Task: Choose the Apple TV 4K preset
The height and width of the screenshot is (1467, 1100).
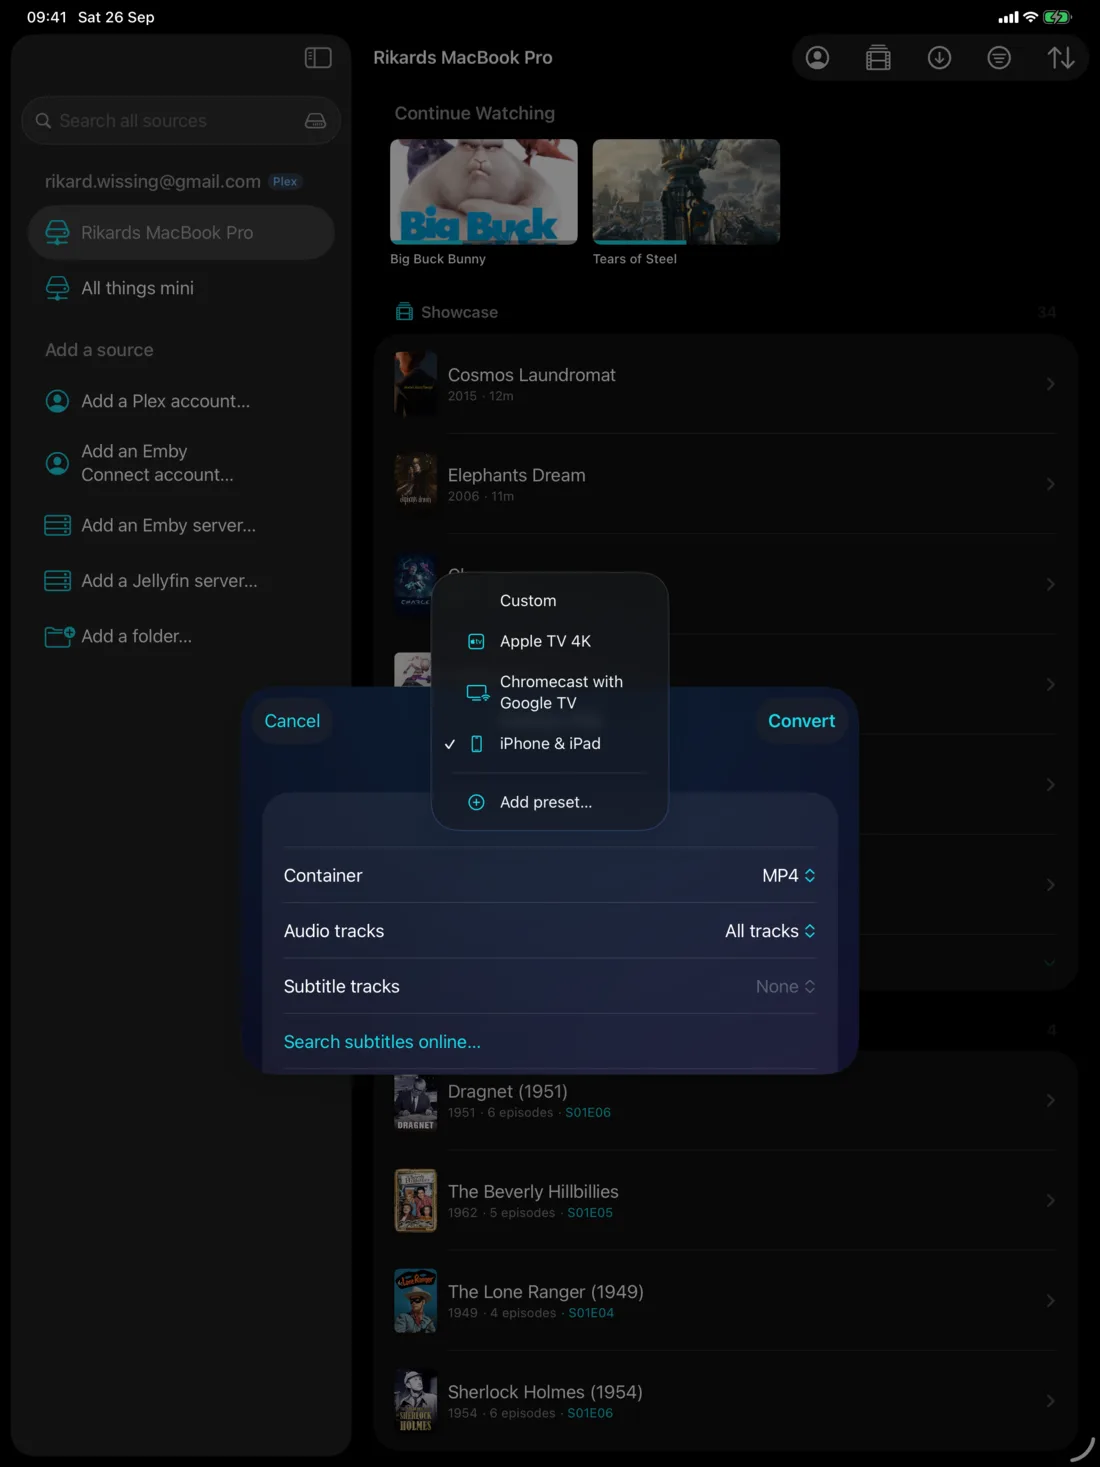Action: click(x=550, y=641)
